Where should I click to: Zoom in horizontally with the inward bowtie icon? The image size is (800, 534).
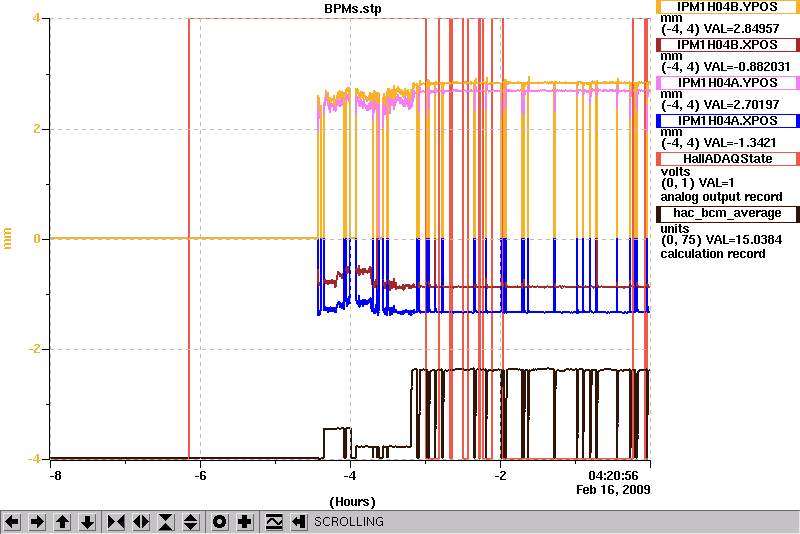[x=116, y=522]
